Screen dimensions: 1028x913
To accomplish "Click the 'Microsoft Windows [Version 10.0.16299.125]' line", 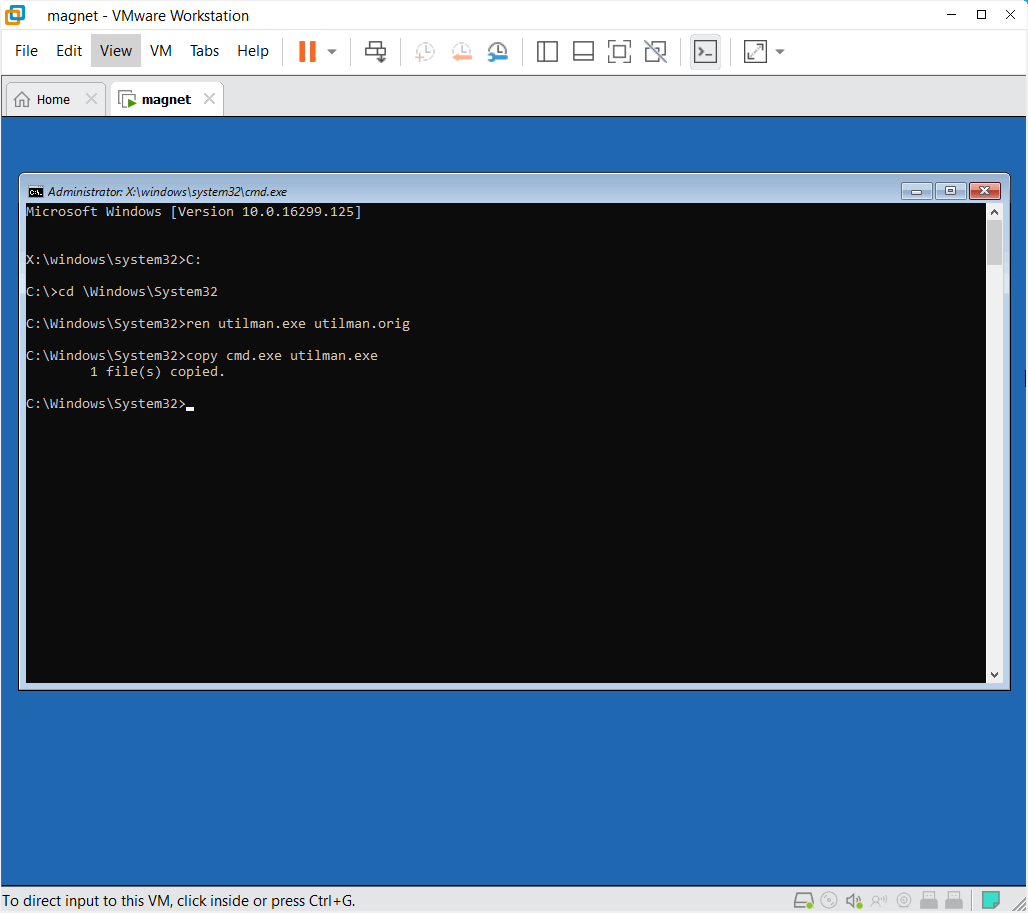I will (x=193, y=212).
